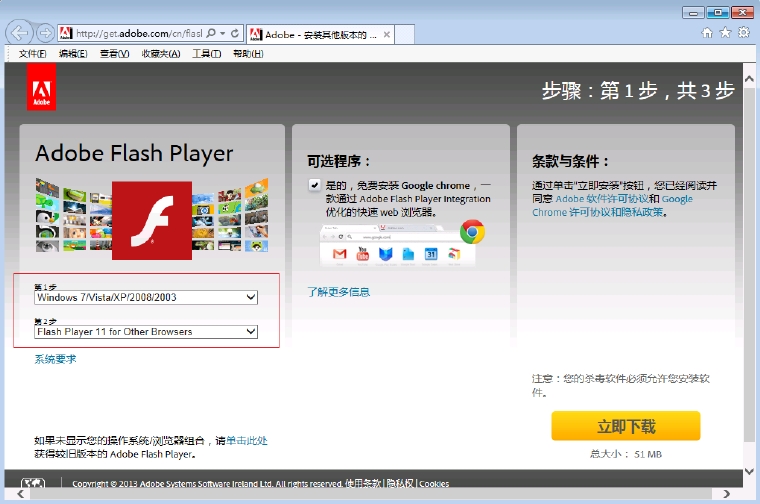
Task: Click the region map icon in the footer
Action: [x=33, y=483]
